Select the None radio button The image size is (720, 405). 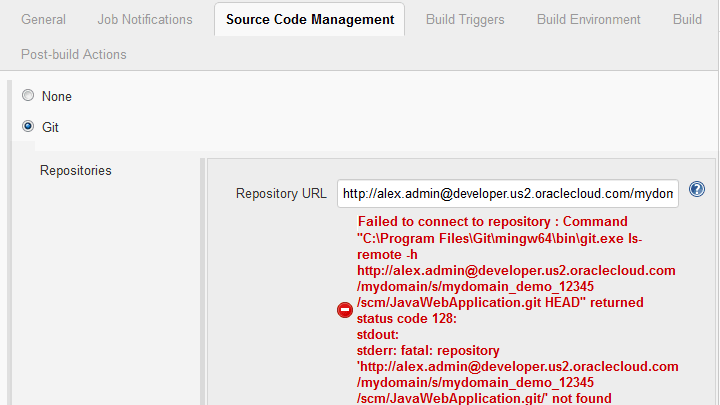coord(28,96)
